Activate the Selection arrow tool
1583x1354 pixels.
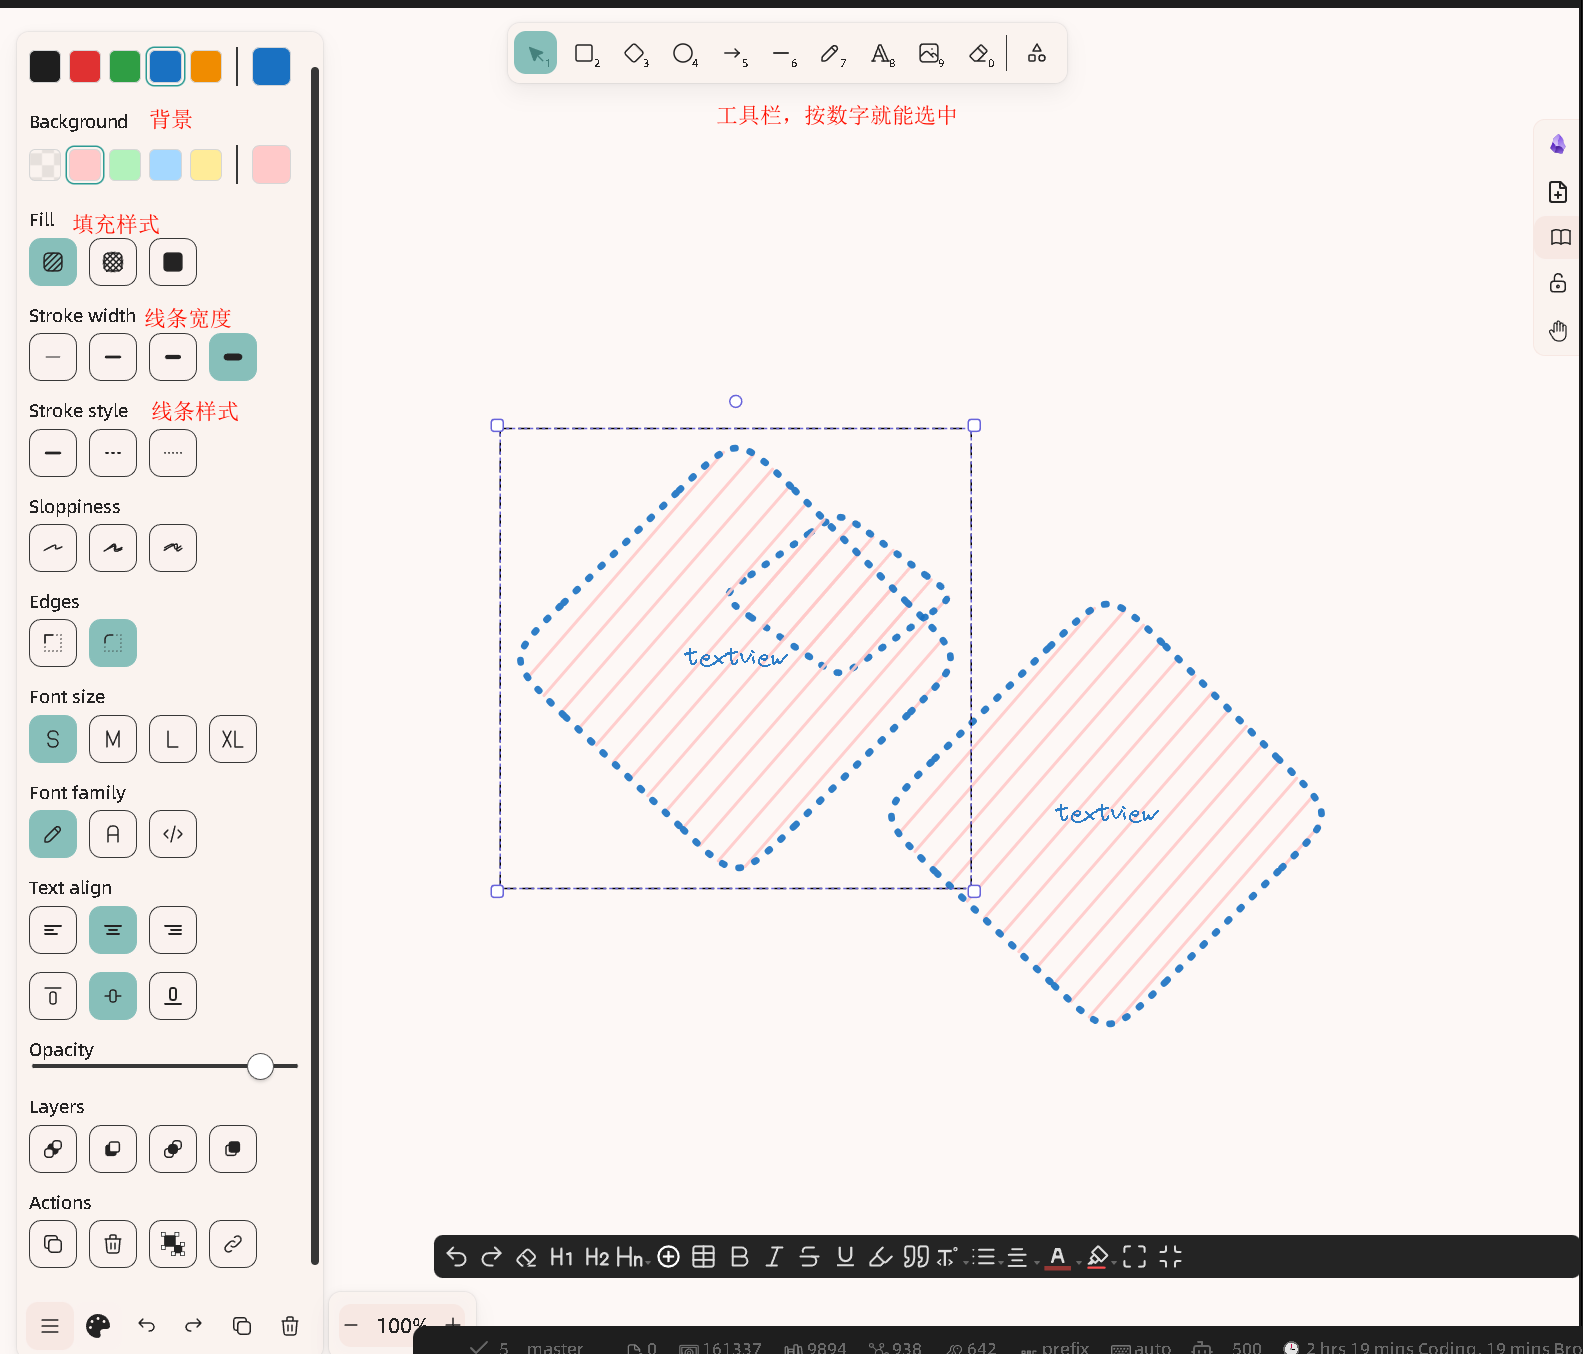point(535,53)
